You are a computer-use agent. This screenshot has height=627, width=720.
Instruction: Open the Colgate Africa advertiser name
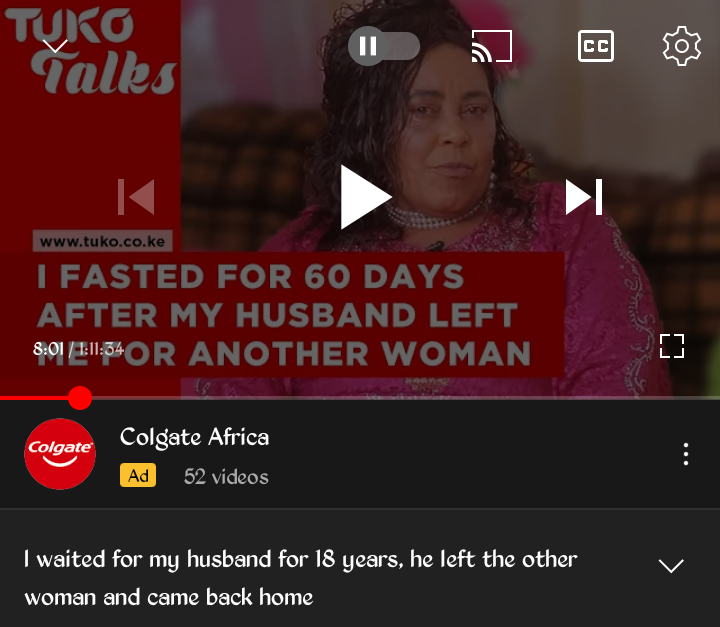click(x=194, y=437)
